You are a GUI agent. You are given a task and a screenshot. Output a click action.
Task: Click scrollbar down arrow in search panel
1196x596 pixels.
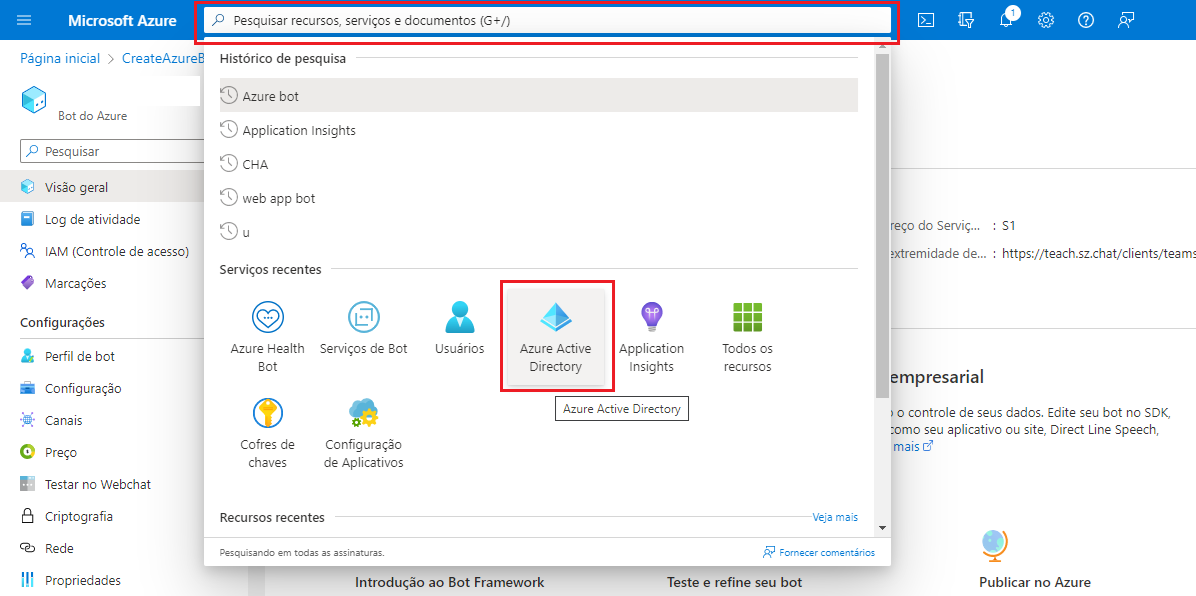(882, 527)
